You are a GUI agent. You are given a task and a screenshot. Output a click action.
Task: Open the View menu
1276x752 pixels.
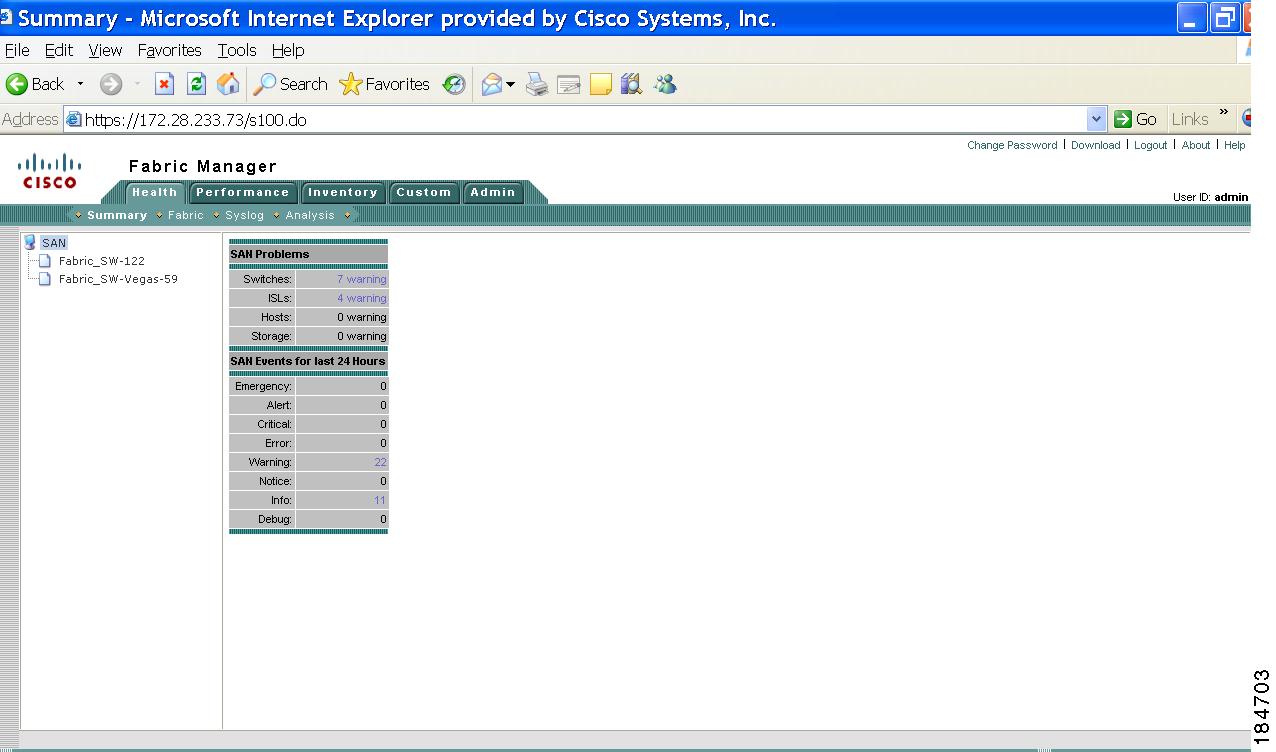coord(105,50)
